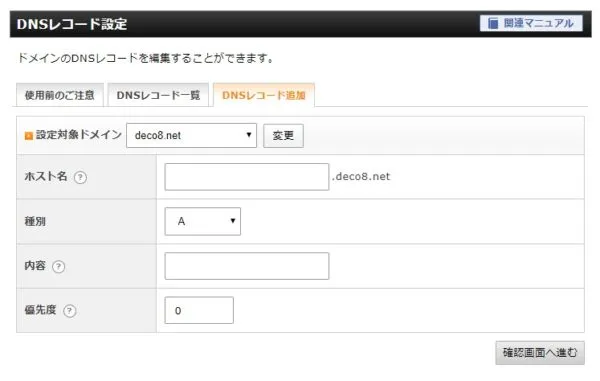The height and width of the screenshot is (381, 600).
Task: Open the 種別 record type dropdown showing A
Action: coord(202,221)
